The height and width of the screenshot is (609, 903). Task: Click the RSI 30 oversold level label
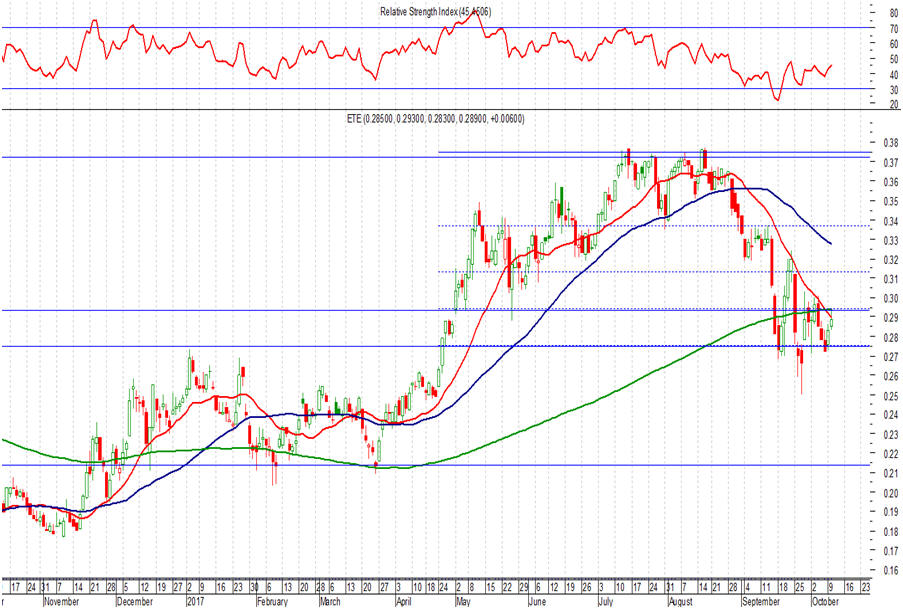point(894,89)
